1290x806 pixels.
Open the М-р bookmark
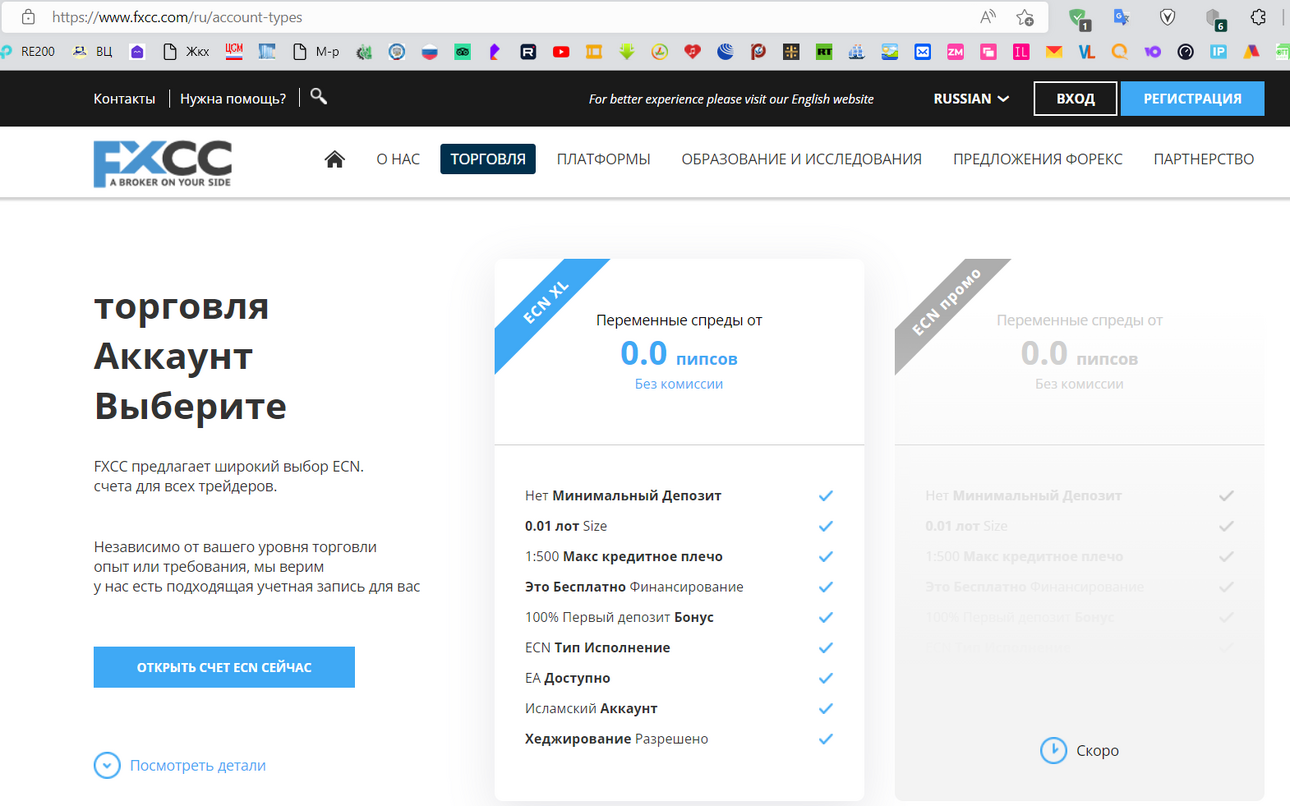point(316,51)
